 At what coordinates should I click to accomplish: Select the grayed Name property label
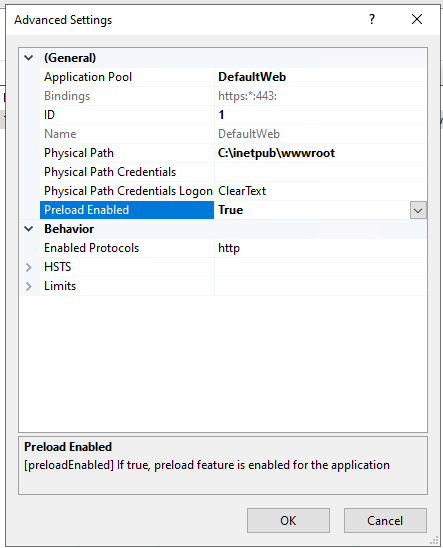click(x=60, y=134)
